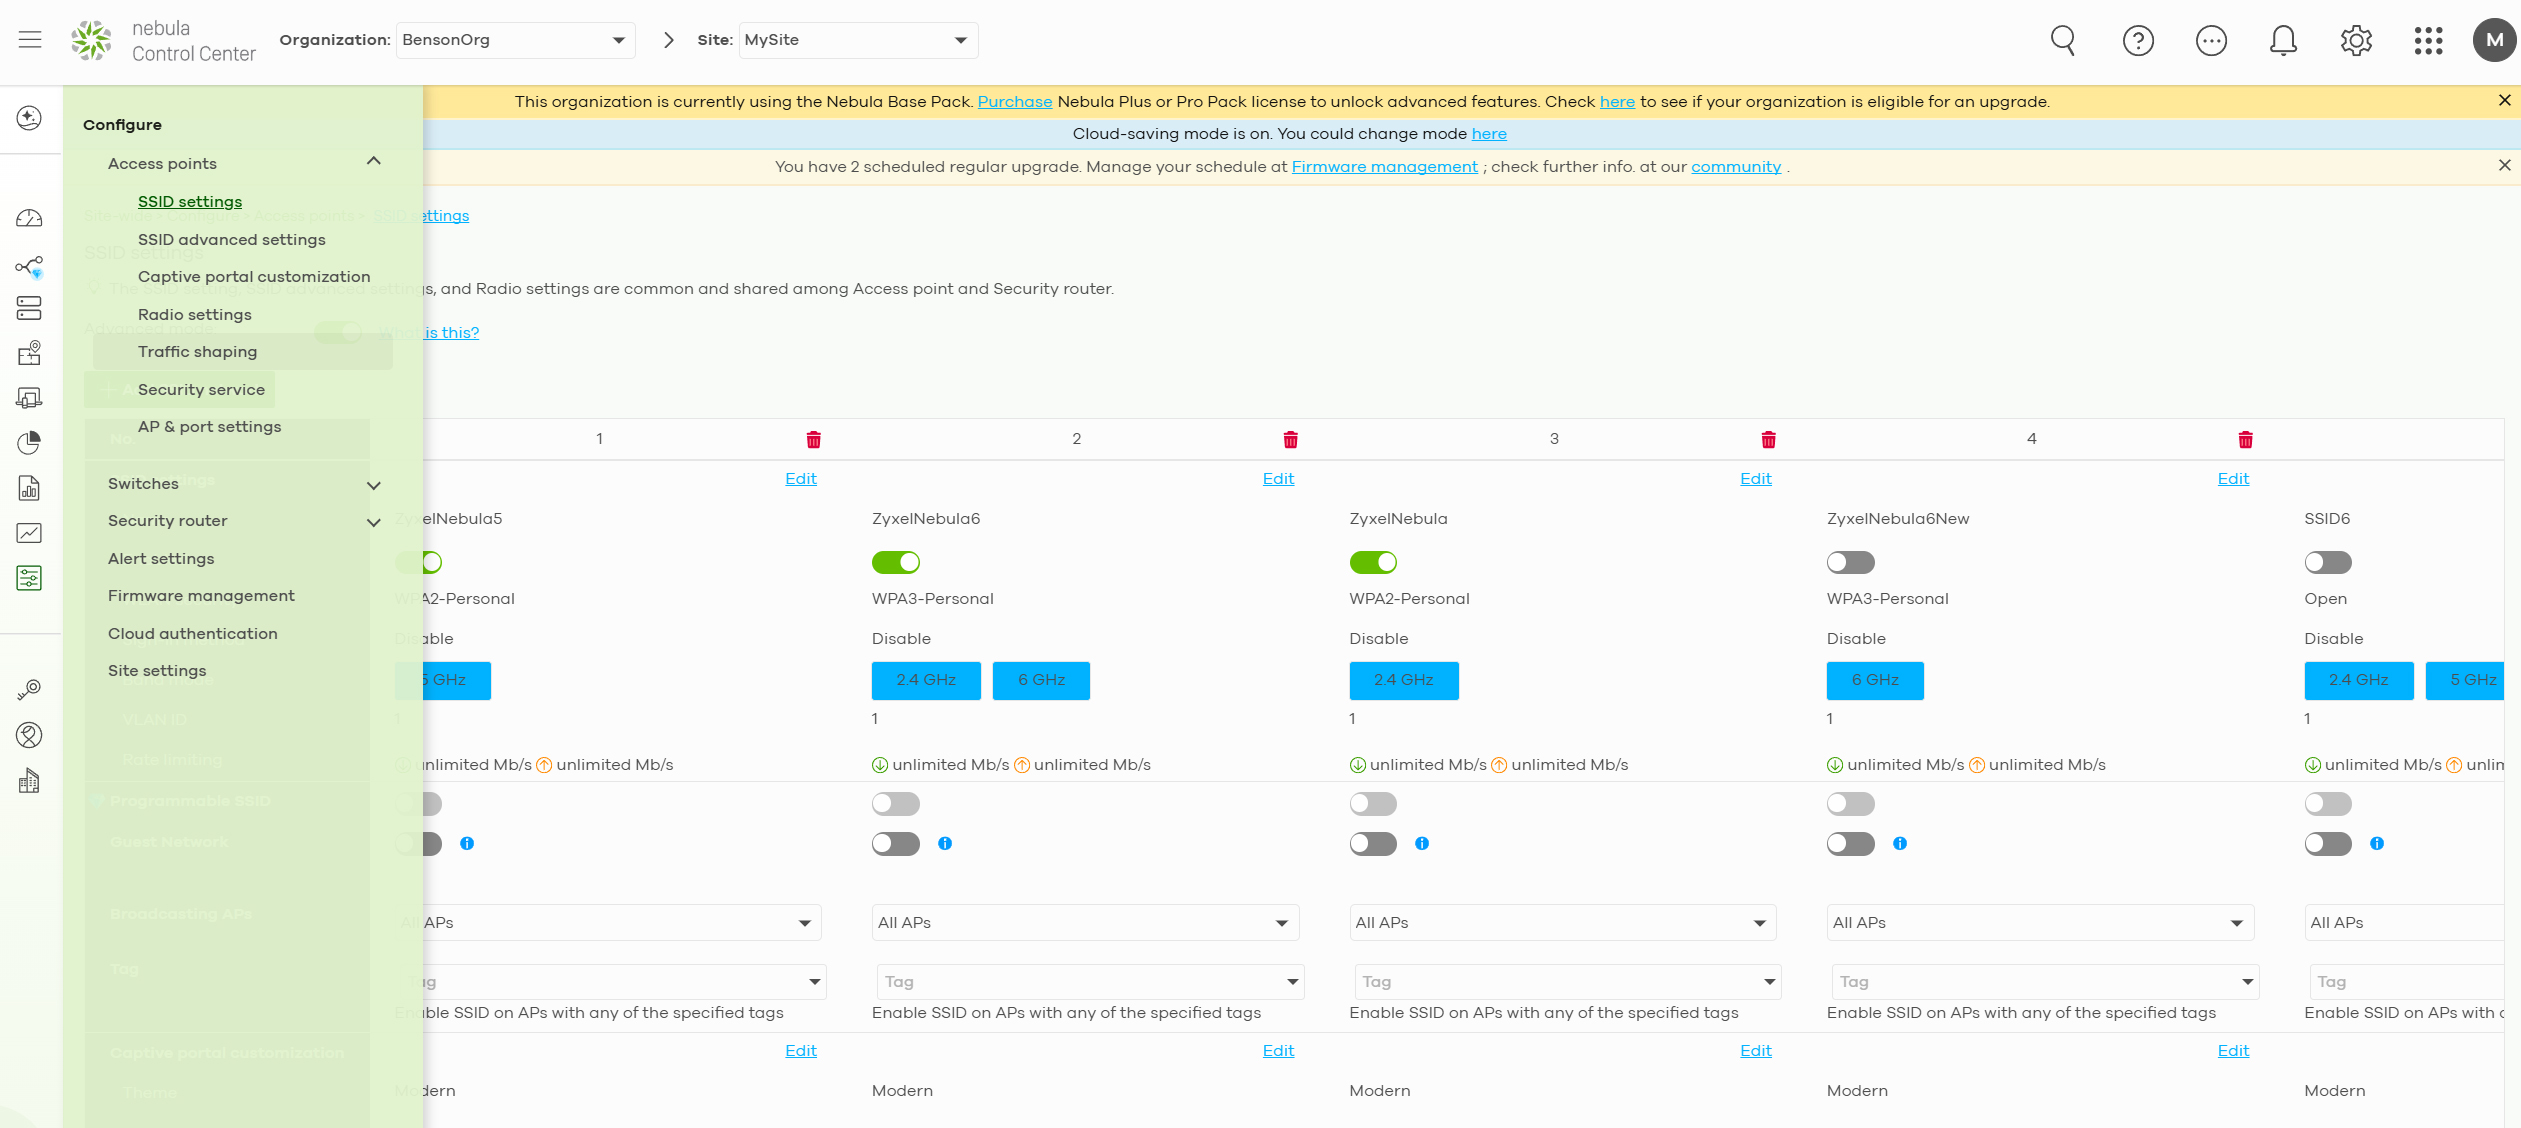Click top Edit link for SSID 2
The width and height of the screenshot is (2521, 1128).
point(1278,479)
